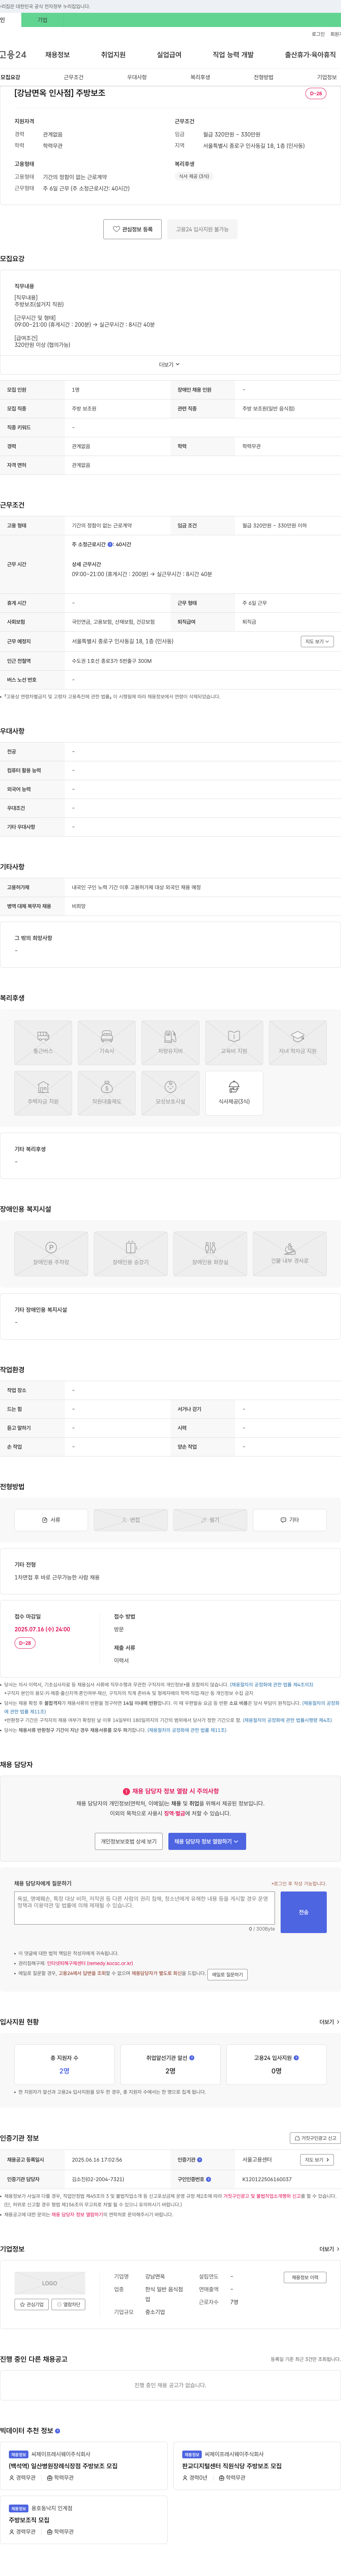The height and width of the screenshot is (2576, 341).
Task: Open the 실업급여 main menu
Action: pyautogui.click(x=169, y=55)
